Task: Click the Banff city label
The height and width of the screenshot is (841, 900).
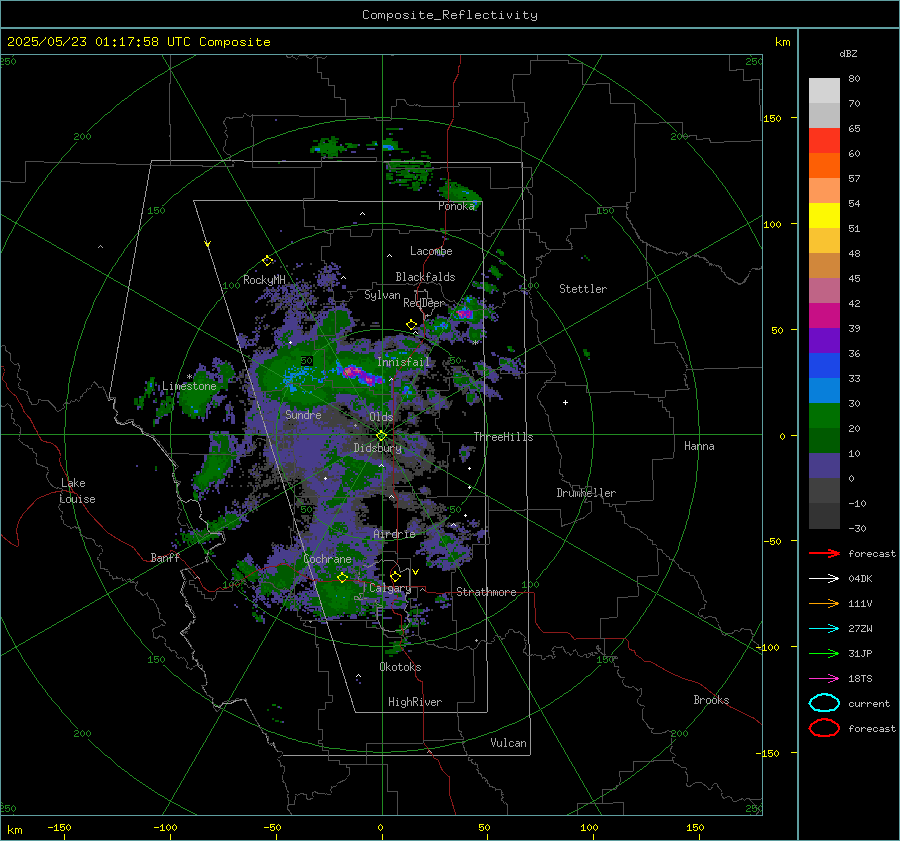Action: pos(165,557)
